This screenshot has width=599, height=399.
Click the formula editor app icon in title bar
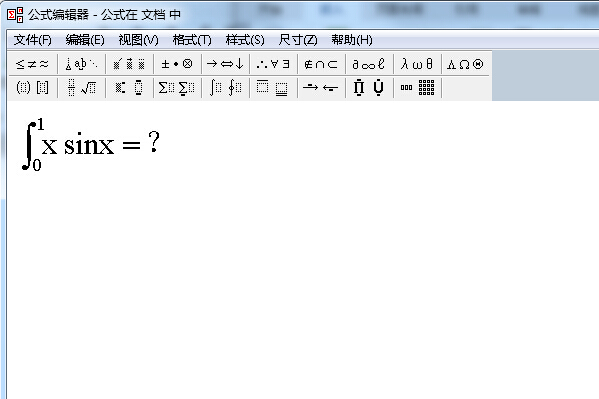(x=15, y=15)
